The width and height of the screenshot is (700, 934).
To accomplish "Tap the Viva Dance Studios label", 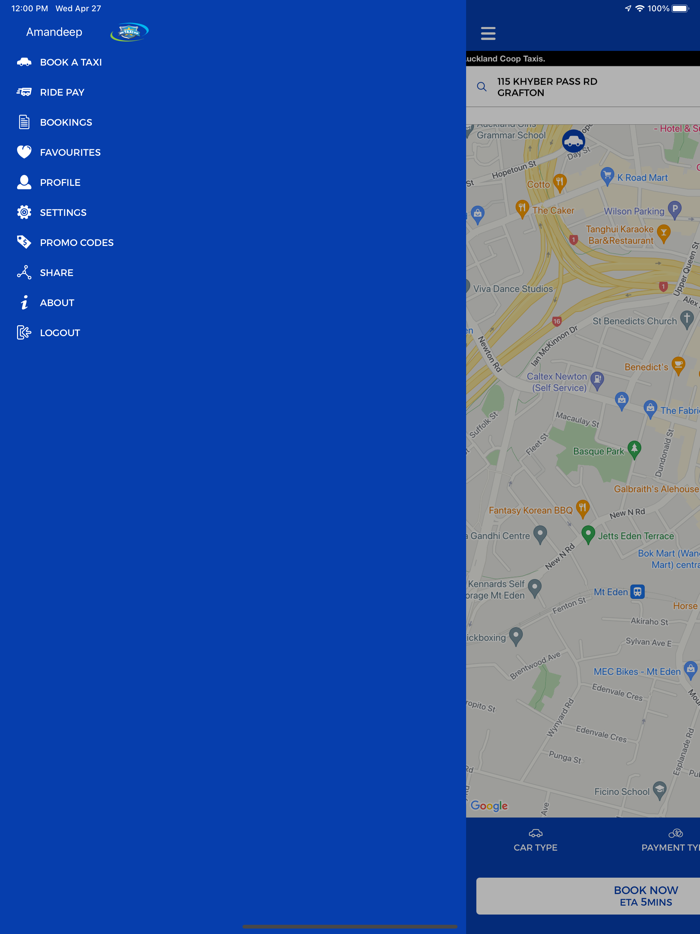I will coord(513,288).
